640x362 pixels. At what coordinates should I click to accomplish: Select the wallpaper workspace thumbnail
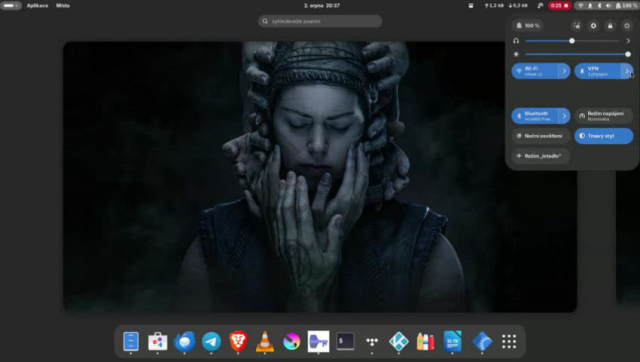point(320,177)
